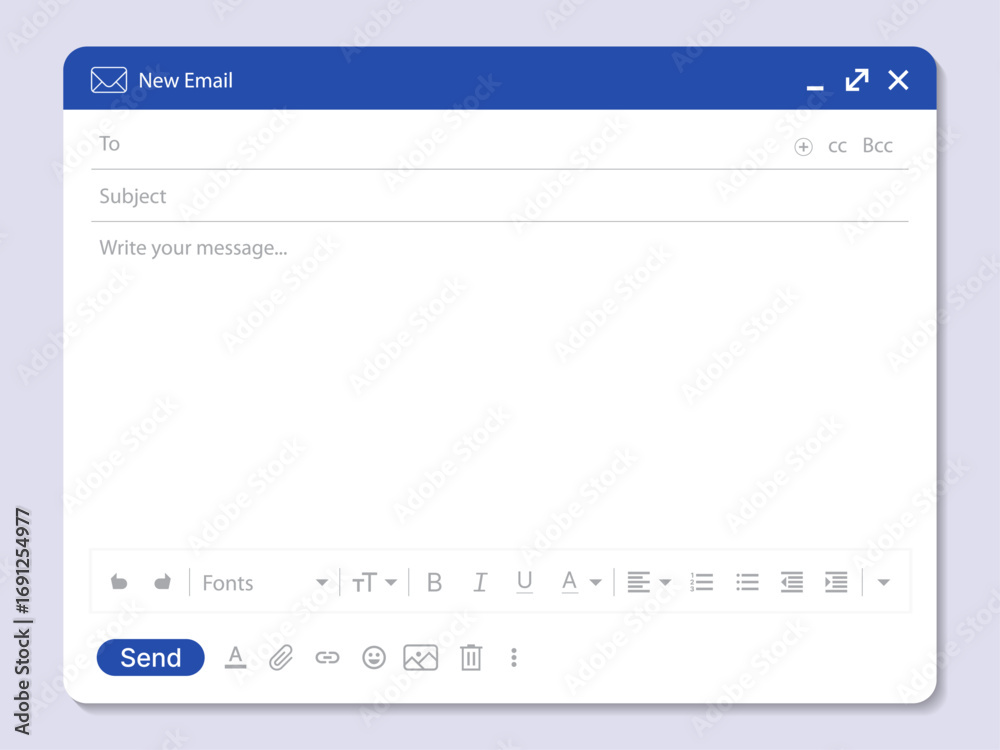Insert a link with the chain icon
The image size is (1000, 750).
pos(327,658)
